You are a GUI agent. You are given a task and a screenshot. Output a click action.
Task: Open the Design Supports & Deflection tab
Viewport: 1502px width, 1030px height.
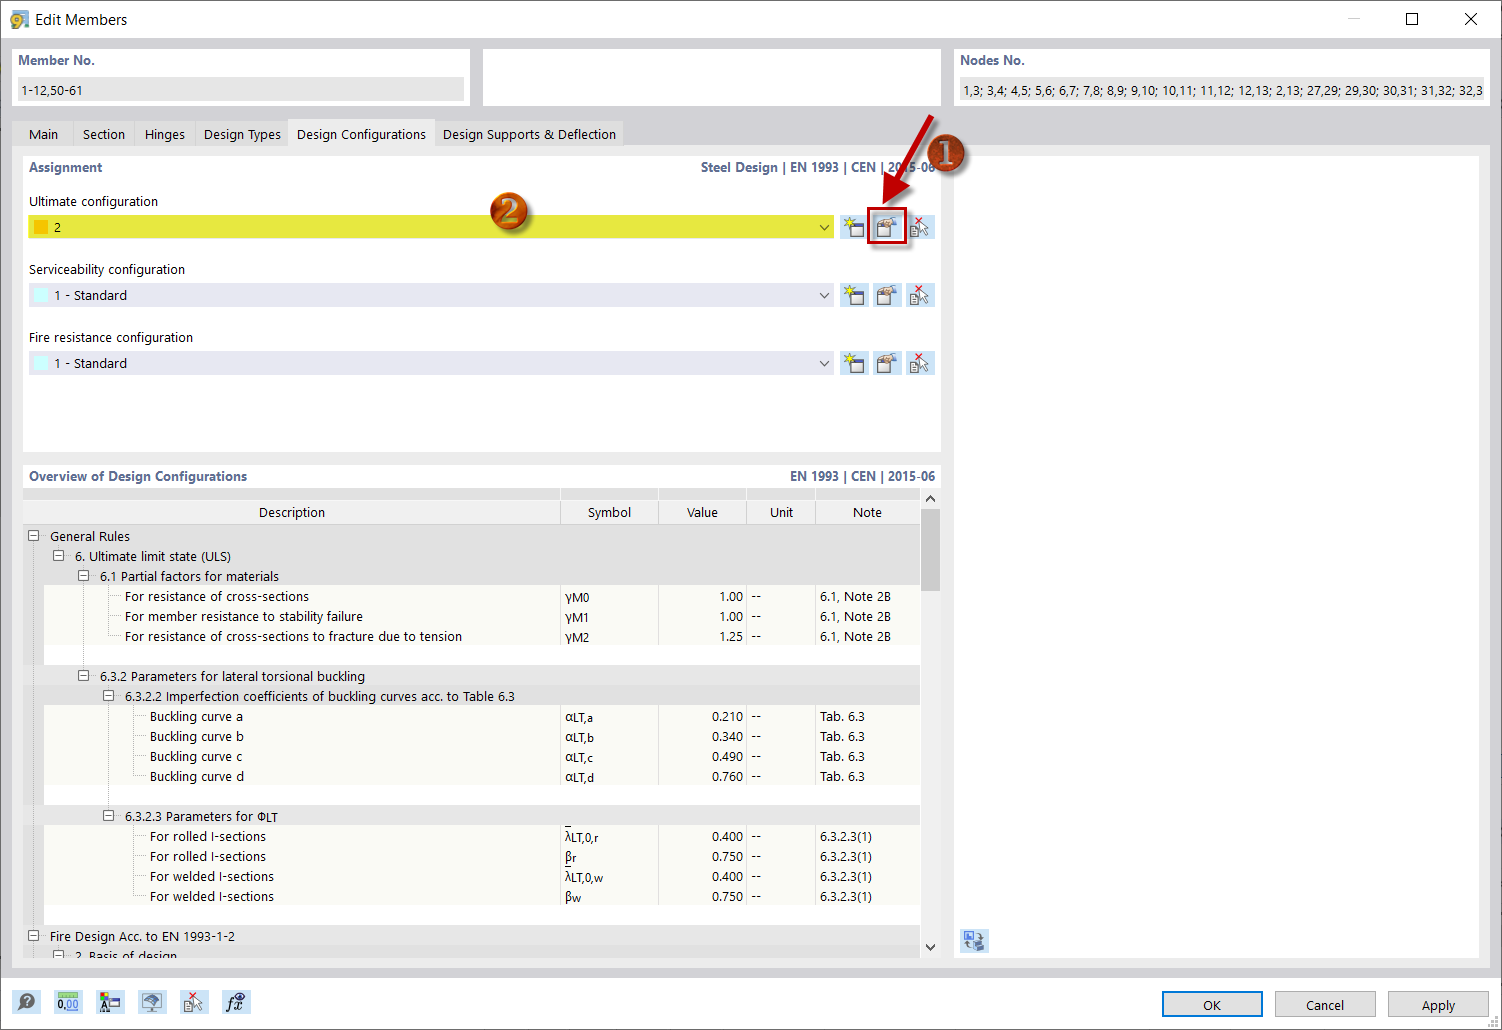[529, 133]
